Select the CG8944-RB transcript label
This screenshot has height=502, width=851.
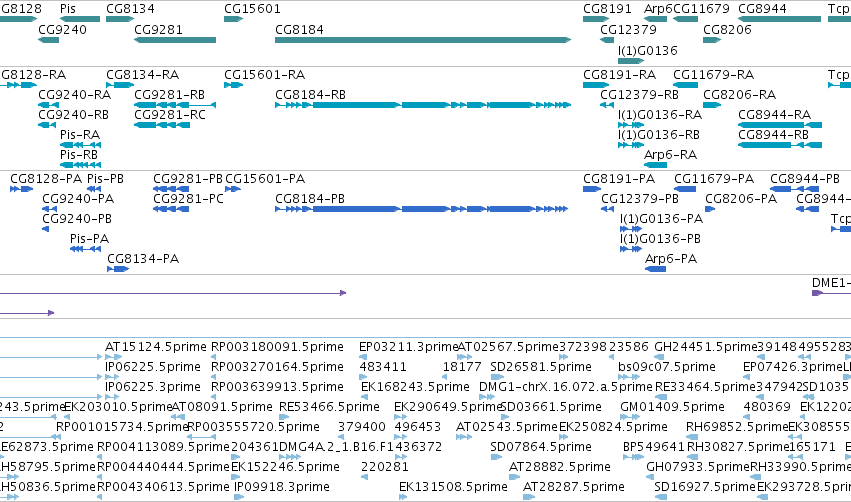click(773, 135)
